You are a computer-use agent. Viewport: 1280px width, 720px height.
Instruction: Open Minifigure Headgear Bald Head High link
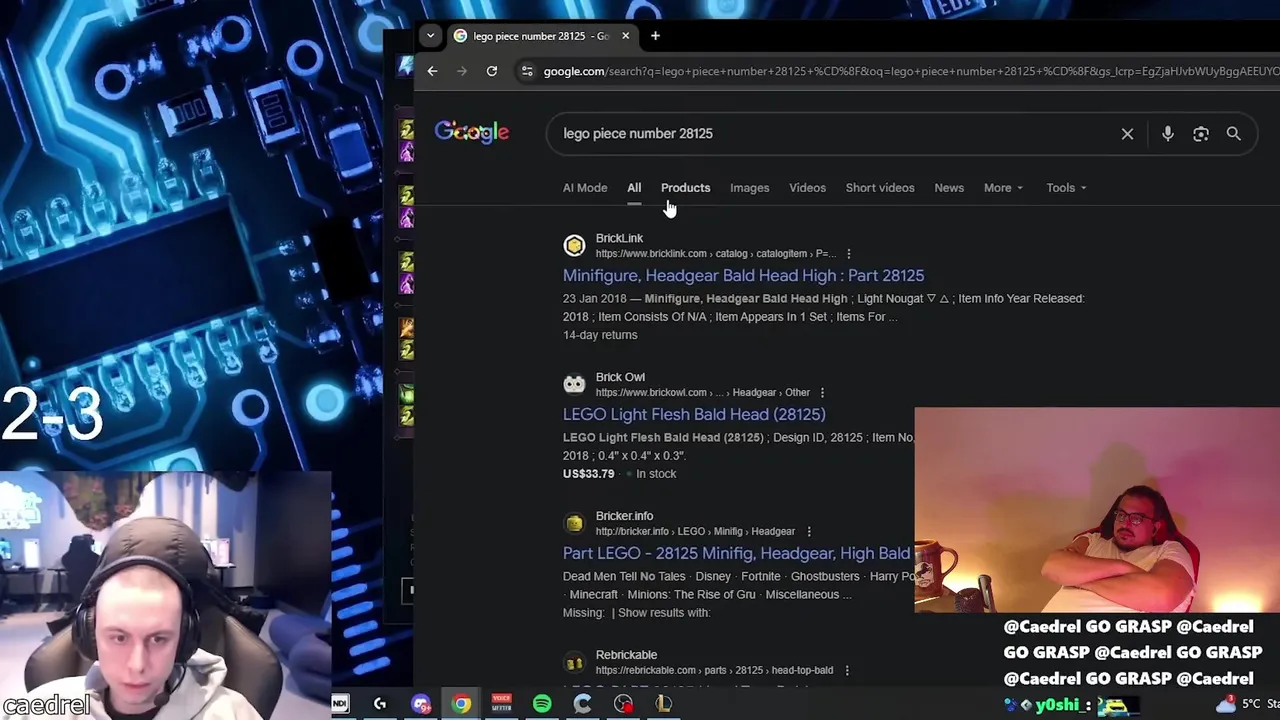tap(743, 276)
